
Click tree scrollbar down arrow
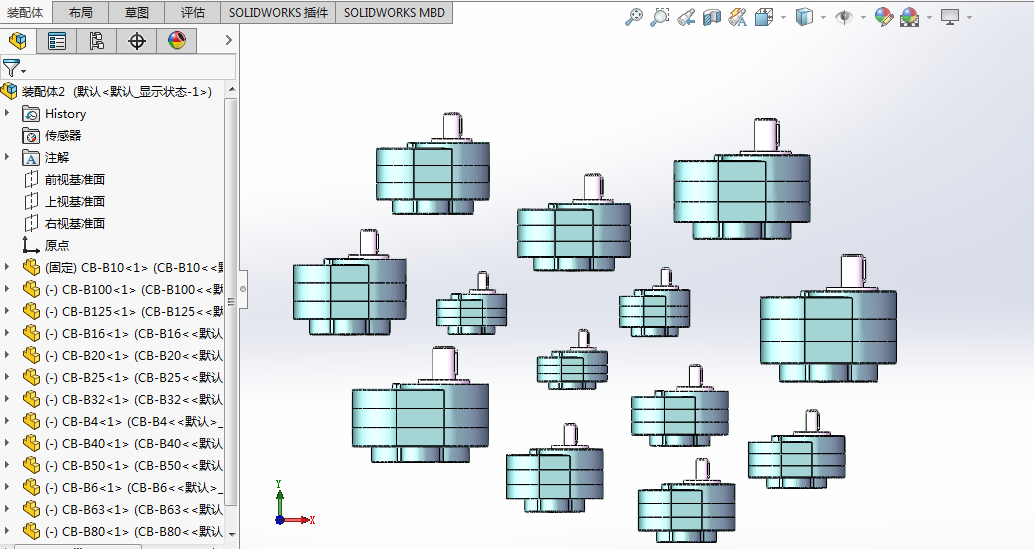tap(231, 534)
